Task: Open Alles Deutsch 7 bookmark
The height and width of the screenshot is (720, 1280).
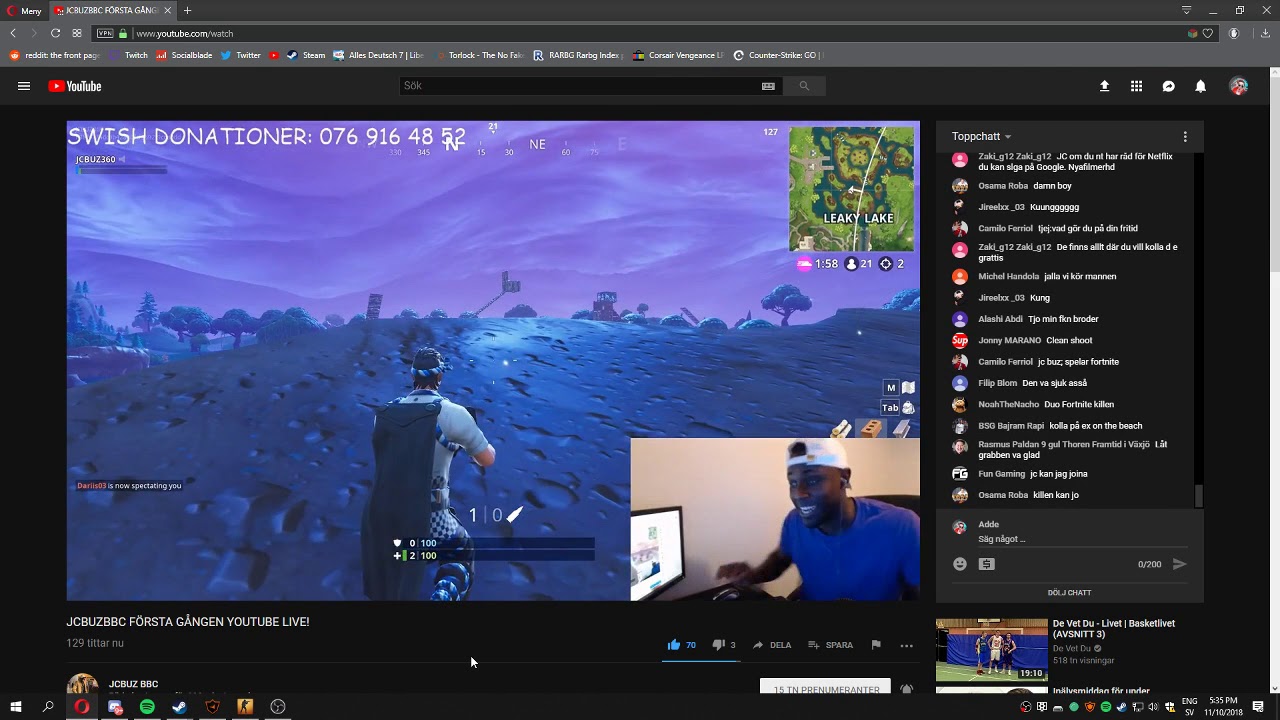Action: click(379, 56)
